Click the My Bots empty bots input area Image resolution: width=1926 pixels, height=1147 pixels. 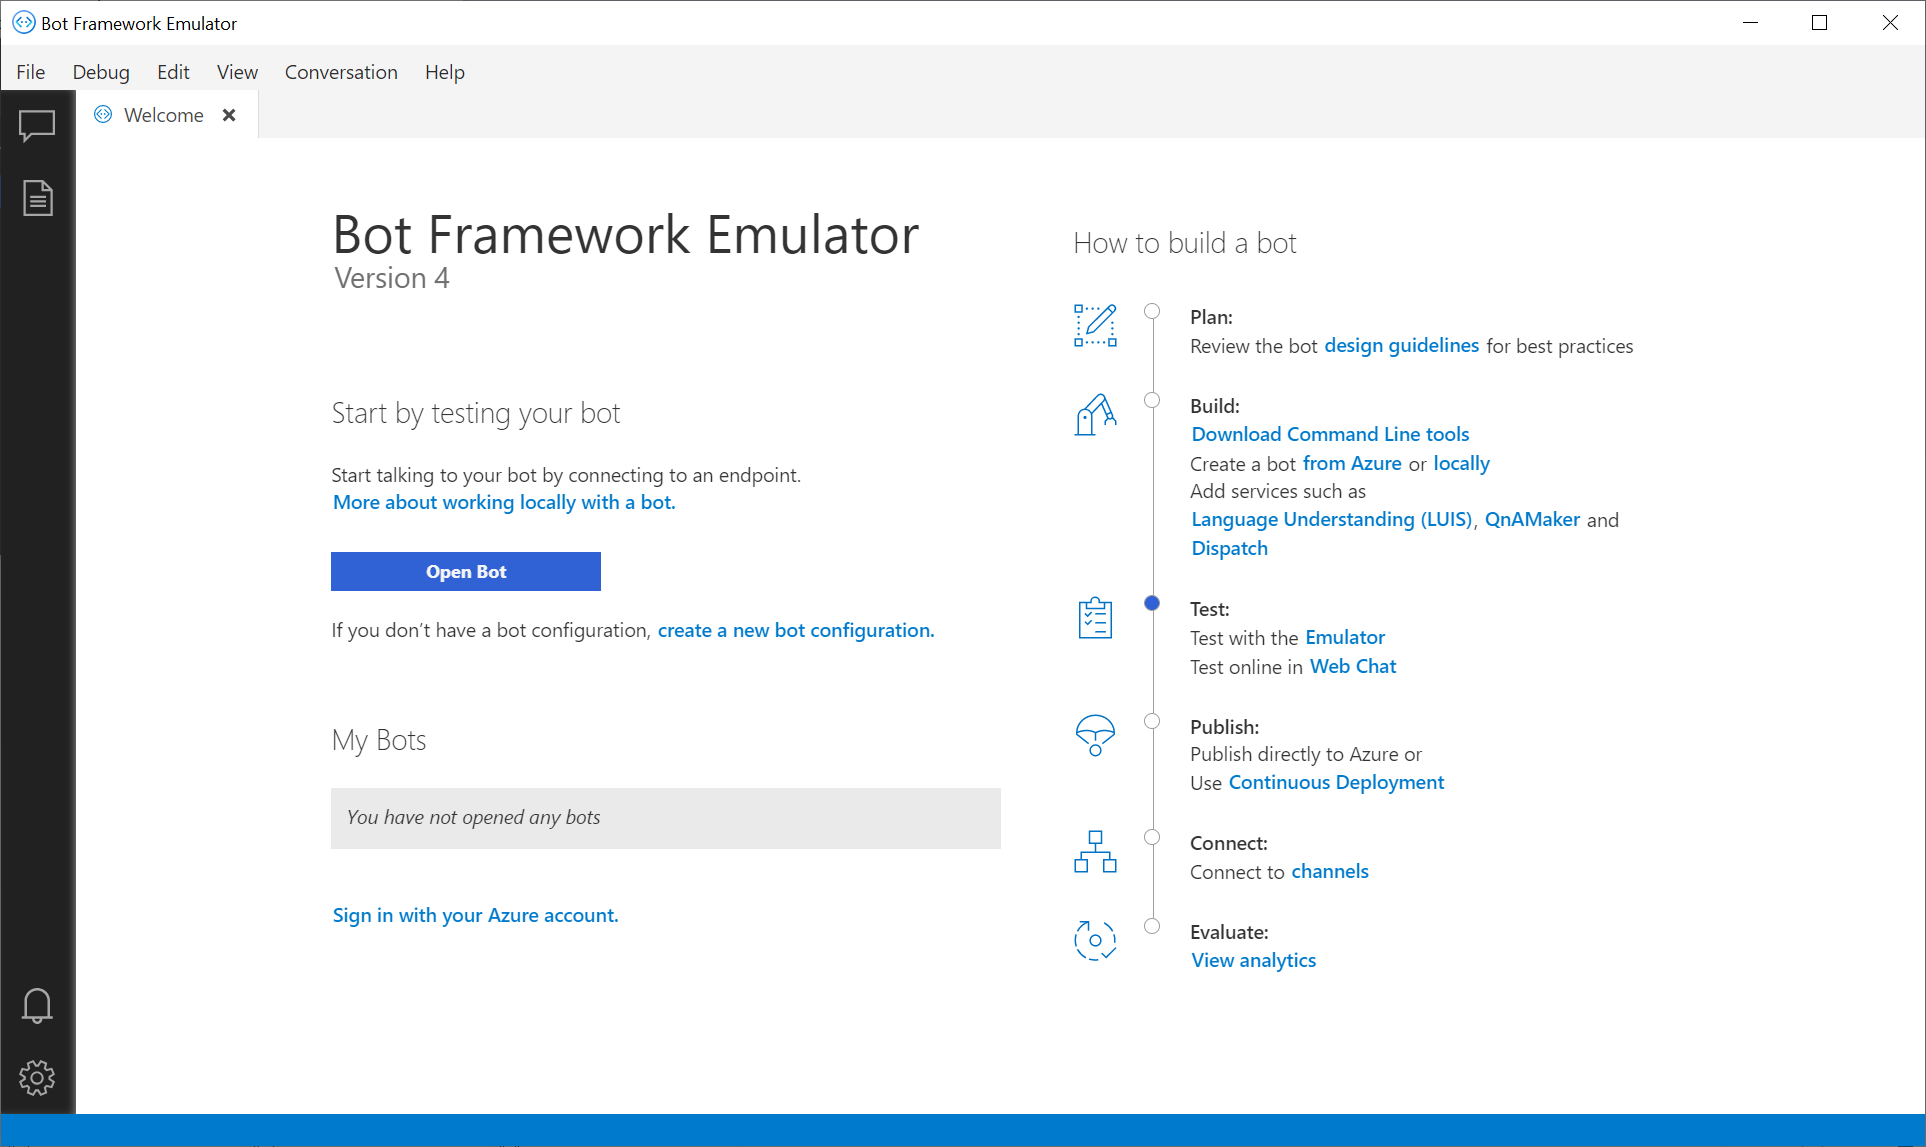(x=665, y=817)
